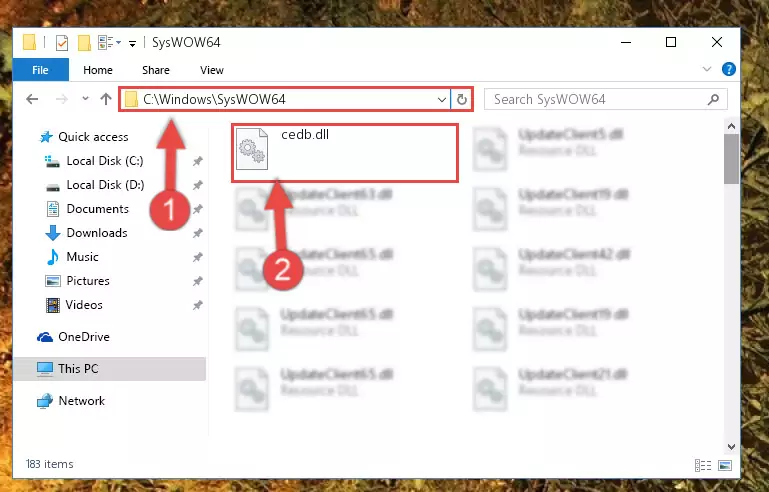Screen dimensions: 769x492
Task: Open the address bar history dropdown
Action: 441,100
